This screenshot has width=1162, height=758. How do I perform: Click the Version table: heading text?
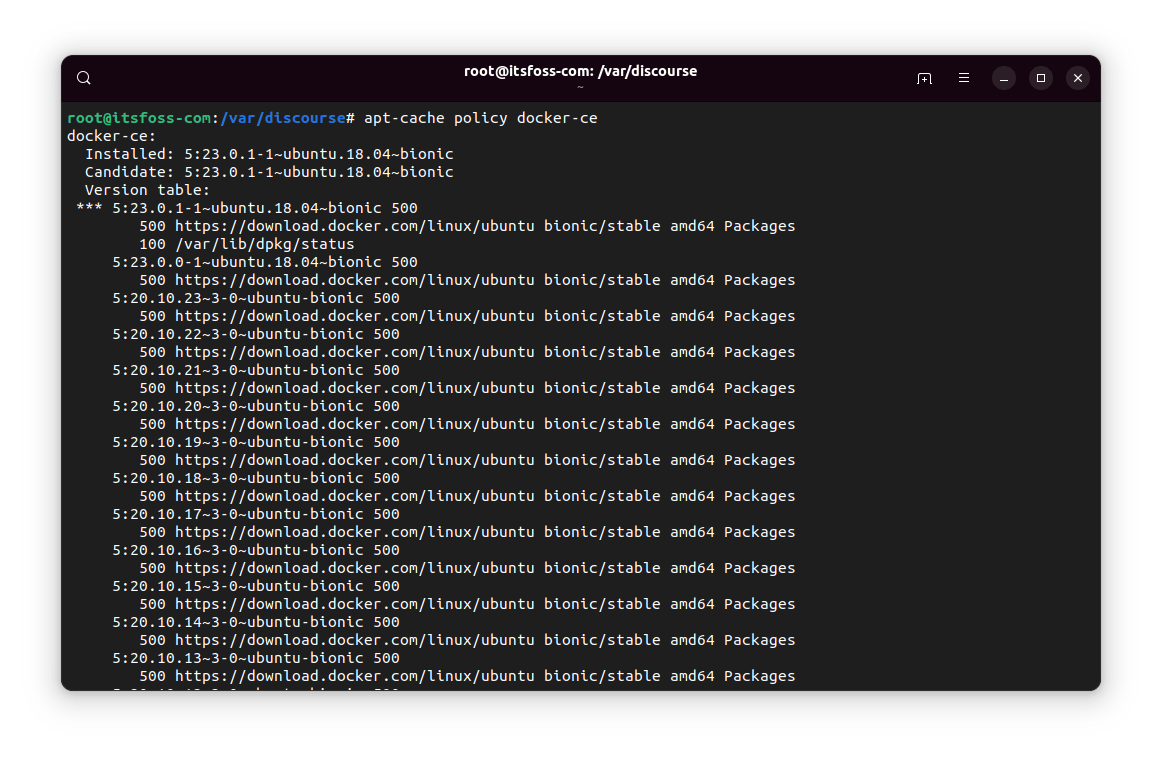pyautogui.click(x=147, y=190)
